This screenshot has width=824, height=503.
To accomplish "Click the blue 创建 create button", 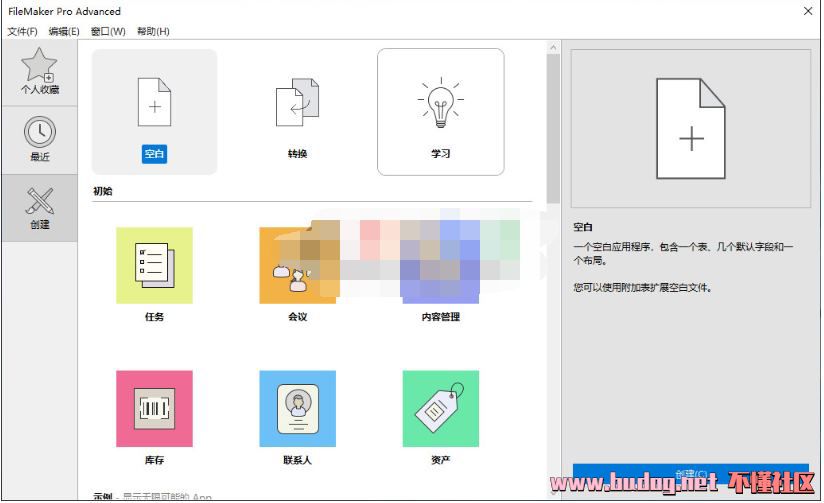I will point(691,473).
